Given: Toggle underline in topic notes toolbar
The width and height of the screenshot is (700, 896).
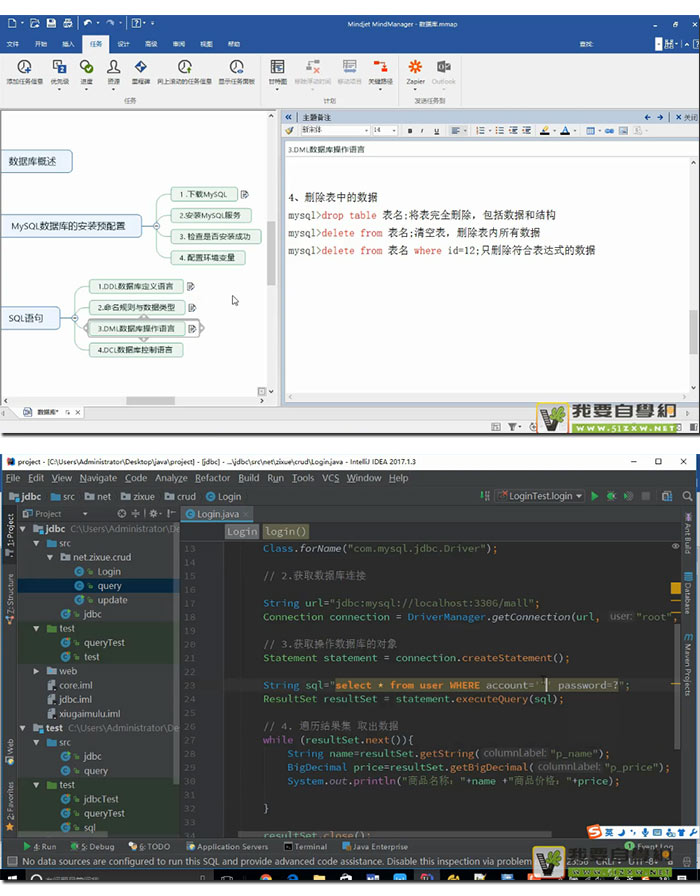Looking at the screenshot, I should pos(437,131).
